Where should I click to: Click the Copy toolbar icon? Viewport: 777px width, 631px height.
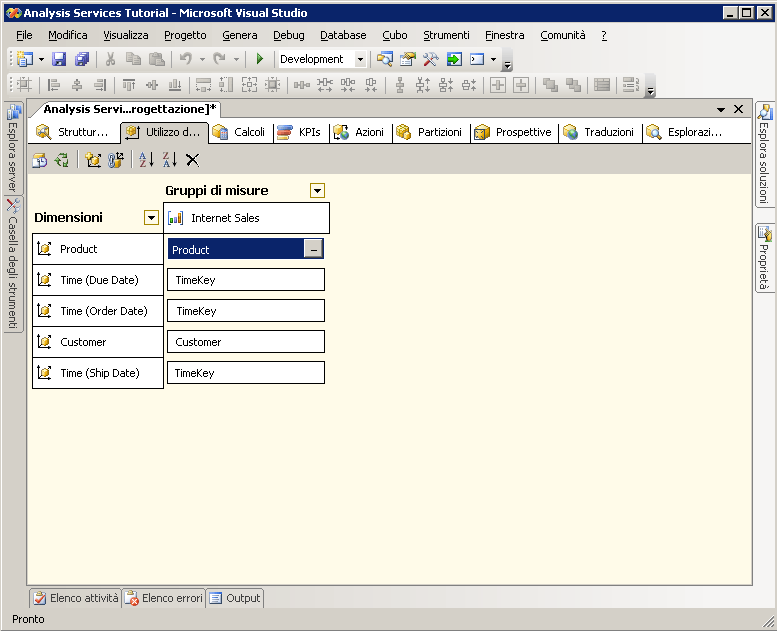[133, 59]
